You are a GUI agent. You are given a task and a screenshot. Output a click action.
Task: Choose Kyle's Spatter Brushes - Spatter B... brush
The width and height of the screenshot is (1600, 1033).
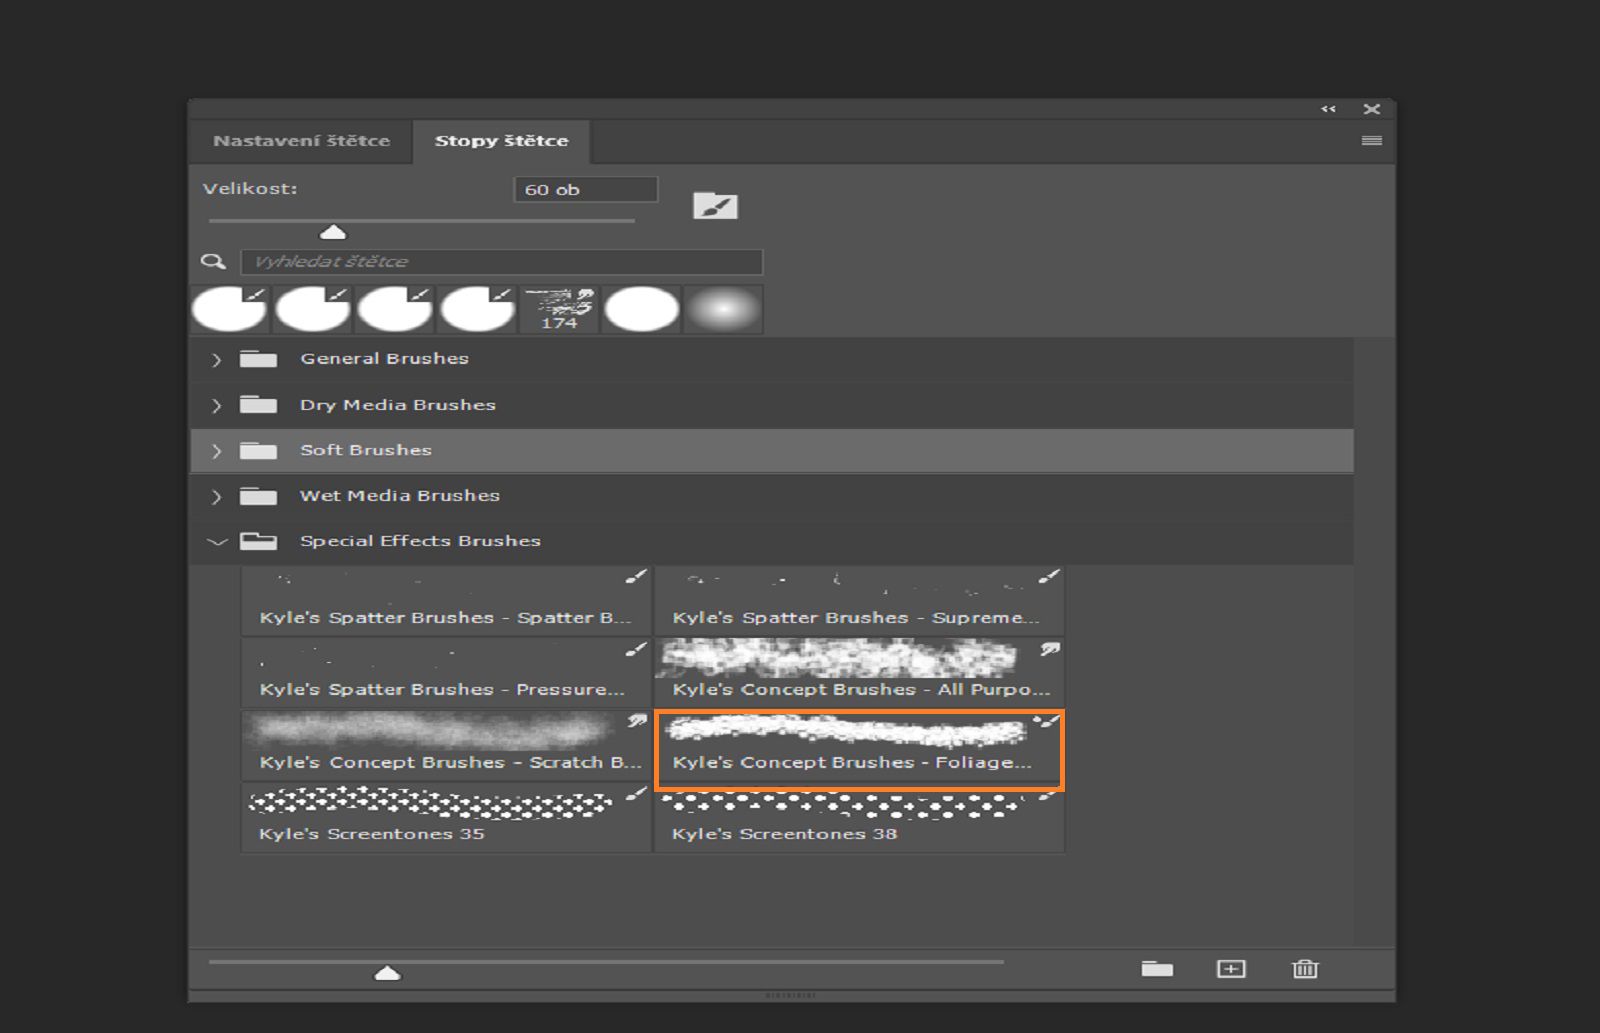pyautogui.click(x=446, y=600)
